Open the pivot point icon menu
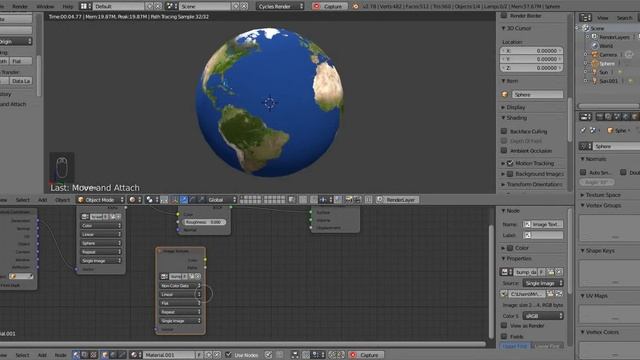640x360 pixels. [151, 200]
